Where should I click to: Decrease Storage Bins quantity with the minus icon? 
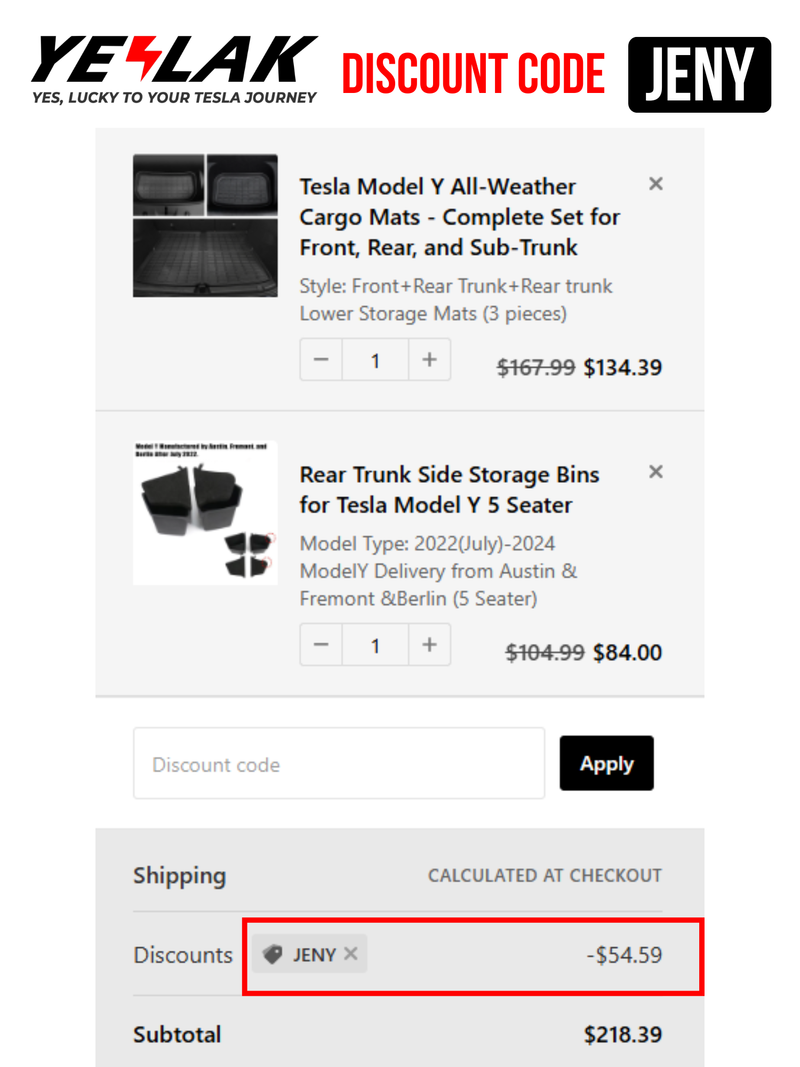320,645
